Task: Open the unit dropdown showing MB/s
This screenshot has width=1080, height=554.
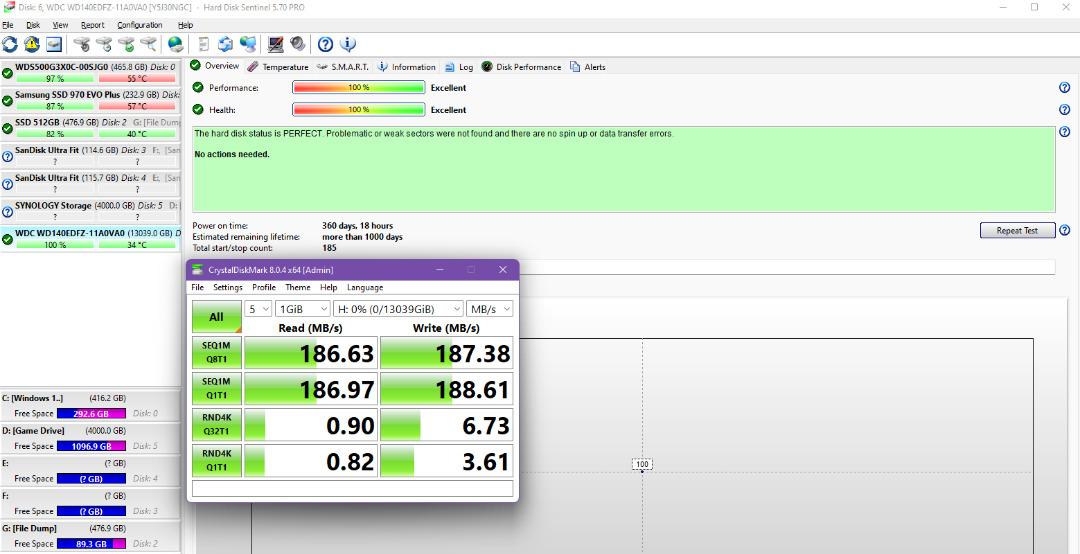Action: (x=490, y=309)
